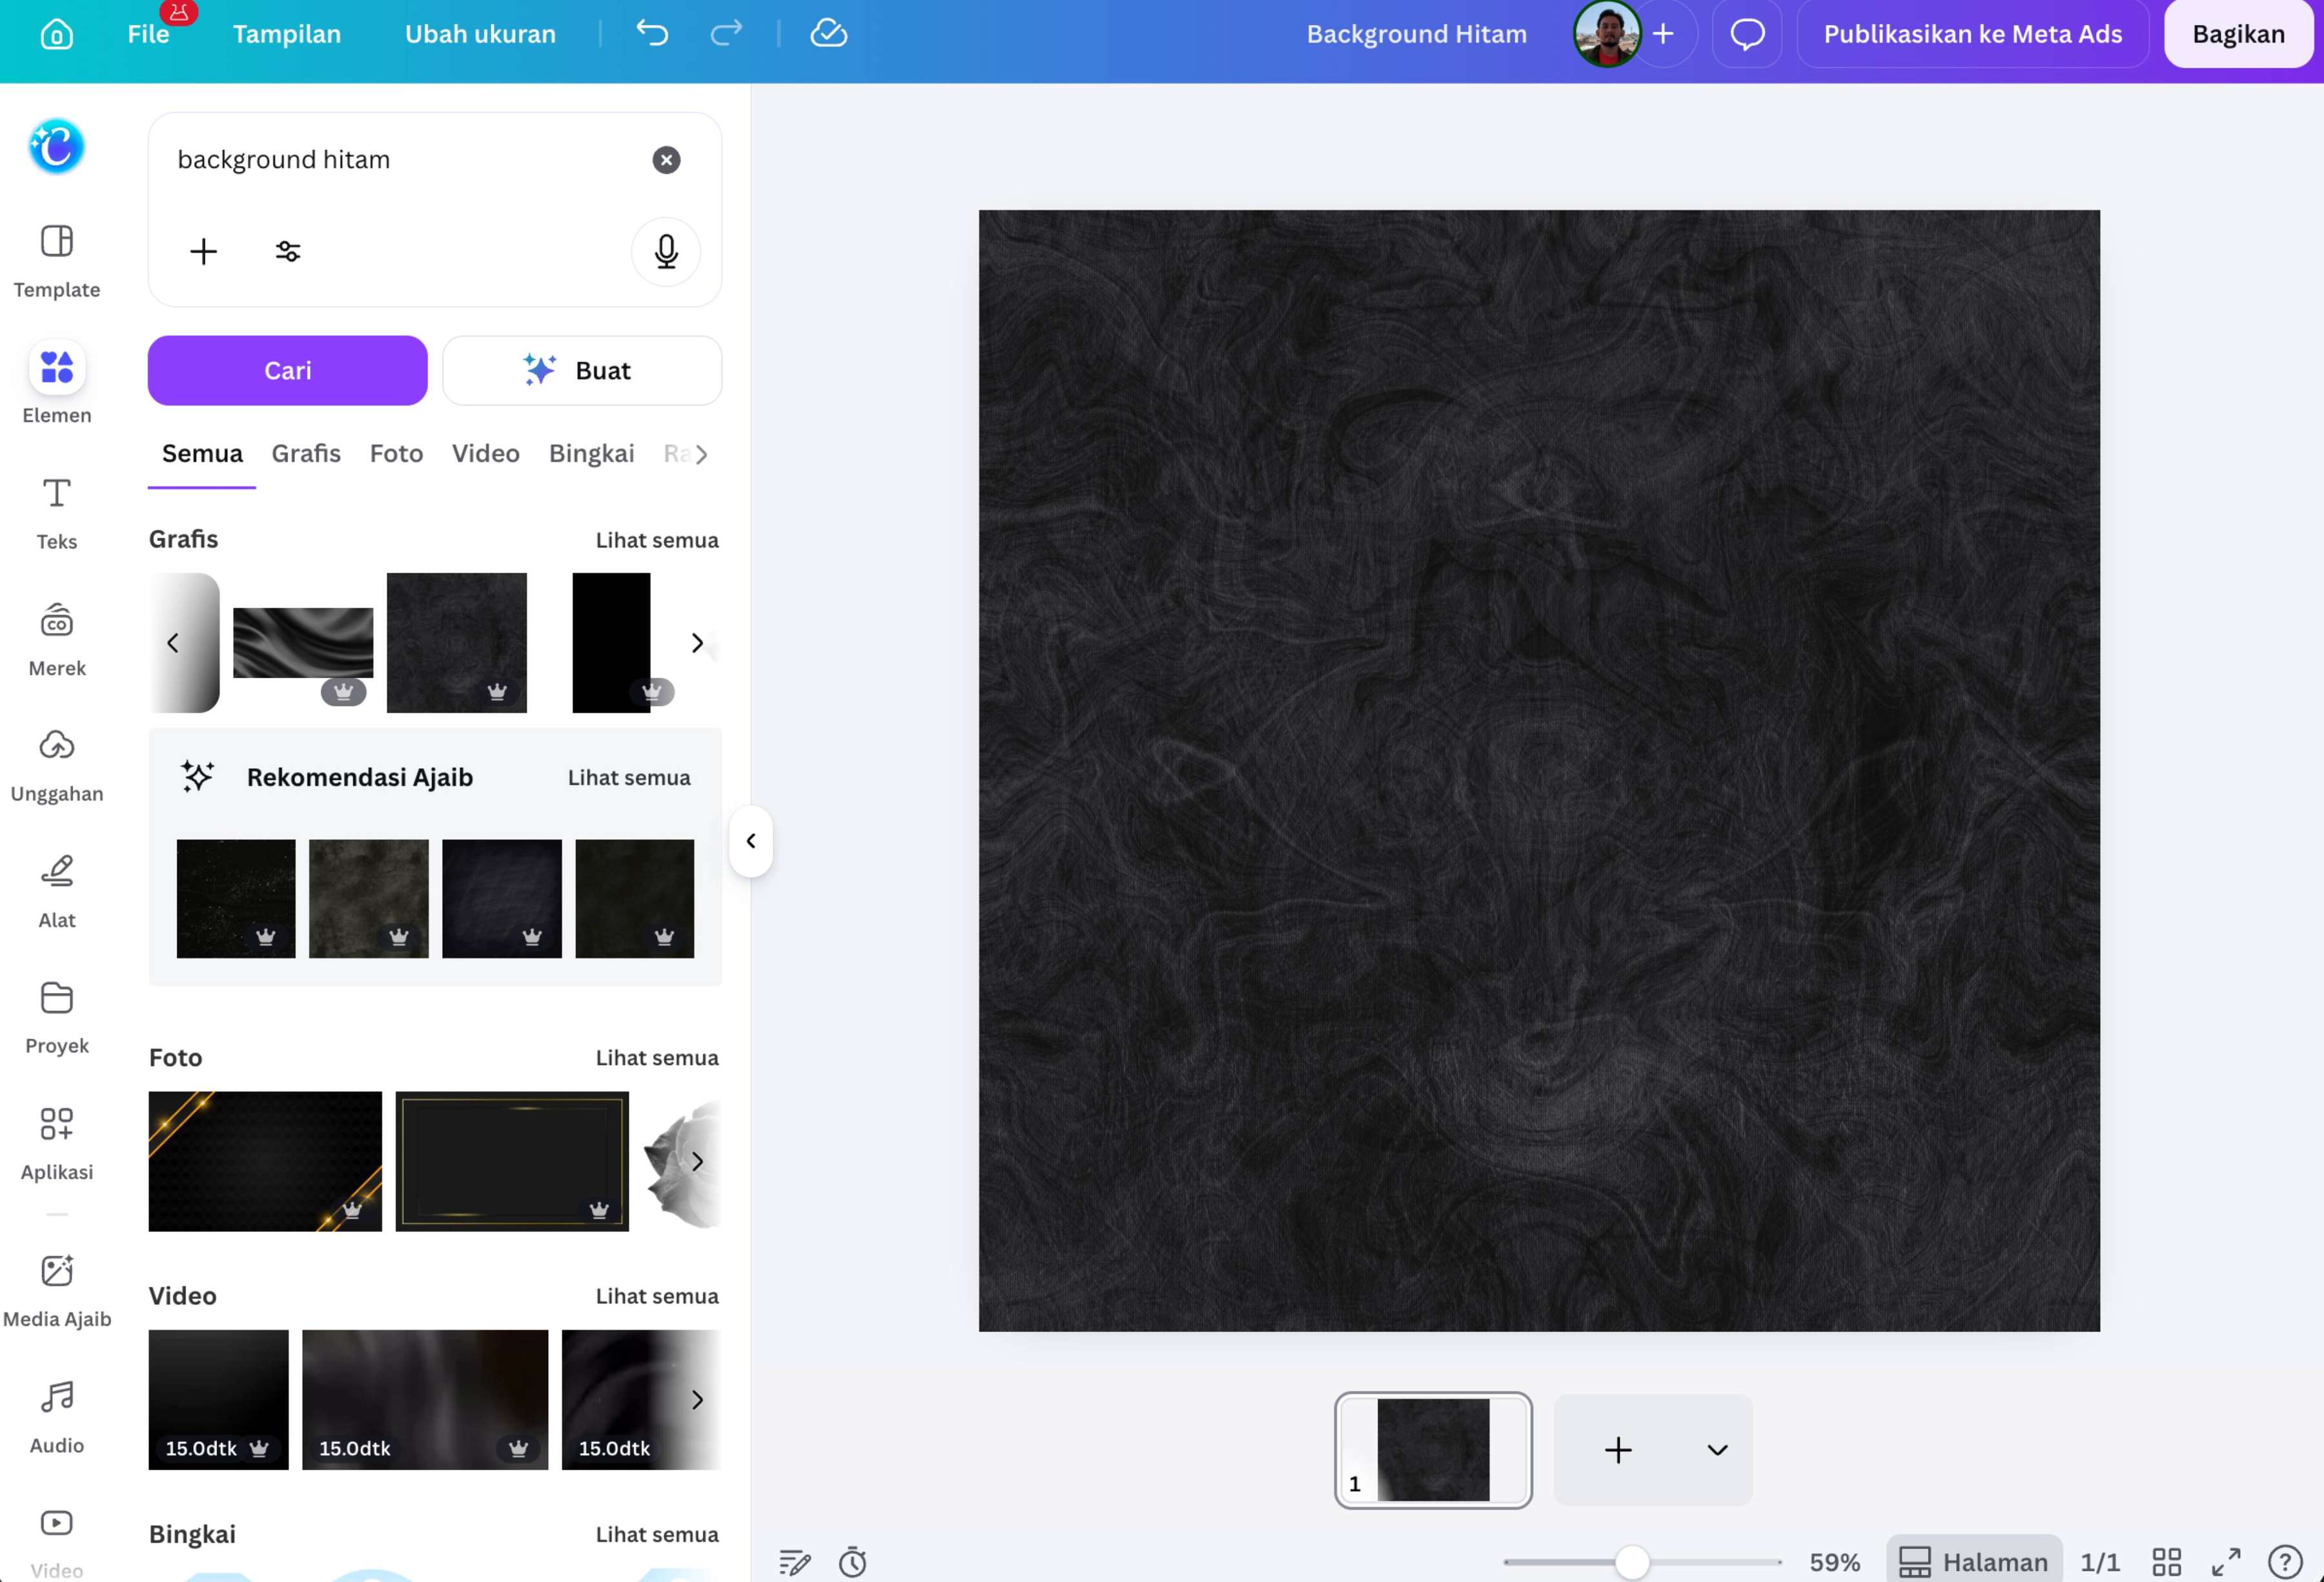Select the black silk fabric graphic

pyautogui.click(x=303, y=643)
